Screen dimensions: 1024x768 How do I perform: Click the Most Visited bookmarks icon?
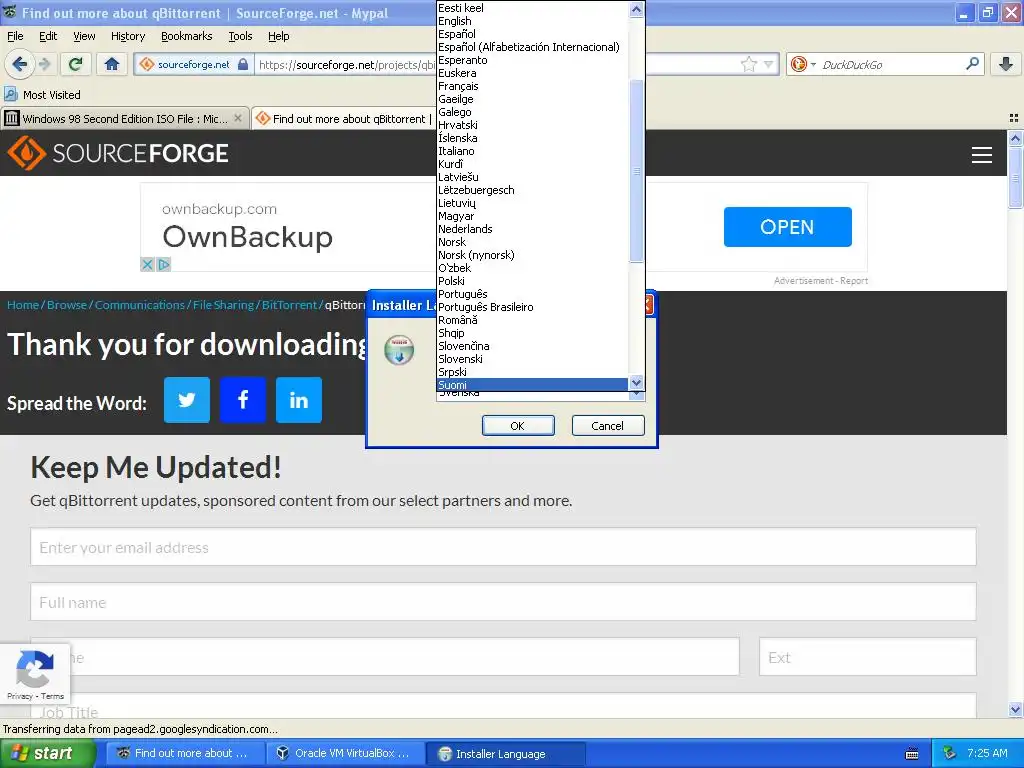(x=10, y=94)
